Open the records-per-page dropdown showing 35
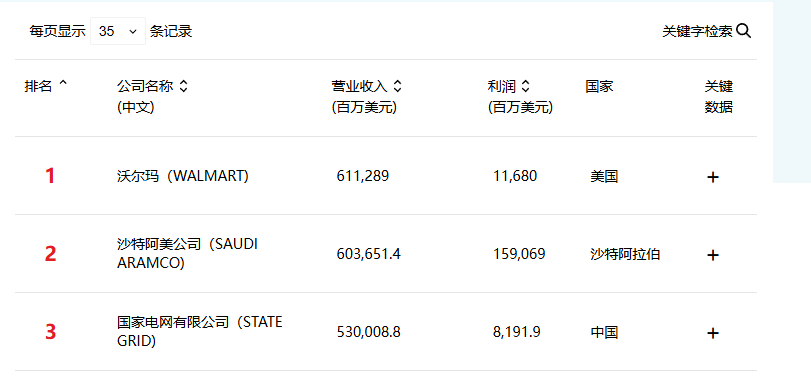 coord(118,31)
